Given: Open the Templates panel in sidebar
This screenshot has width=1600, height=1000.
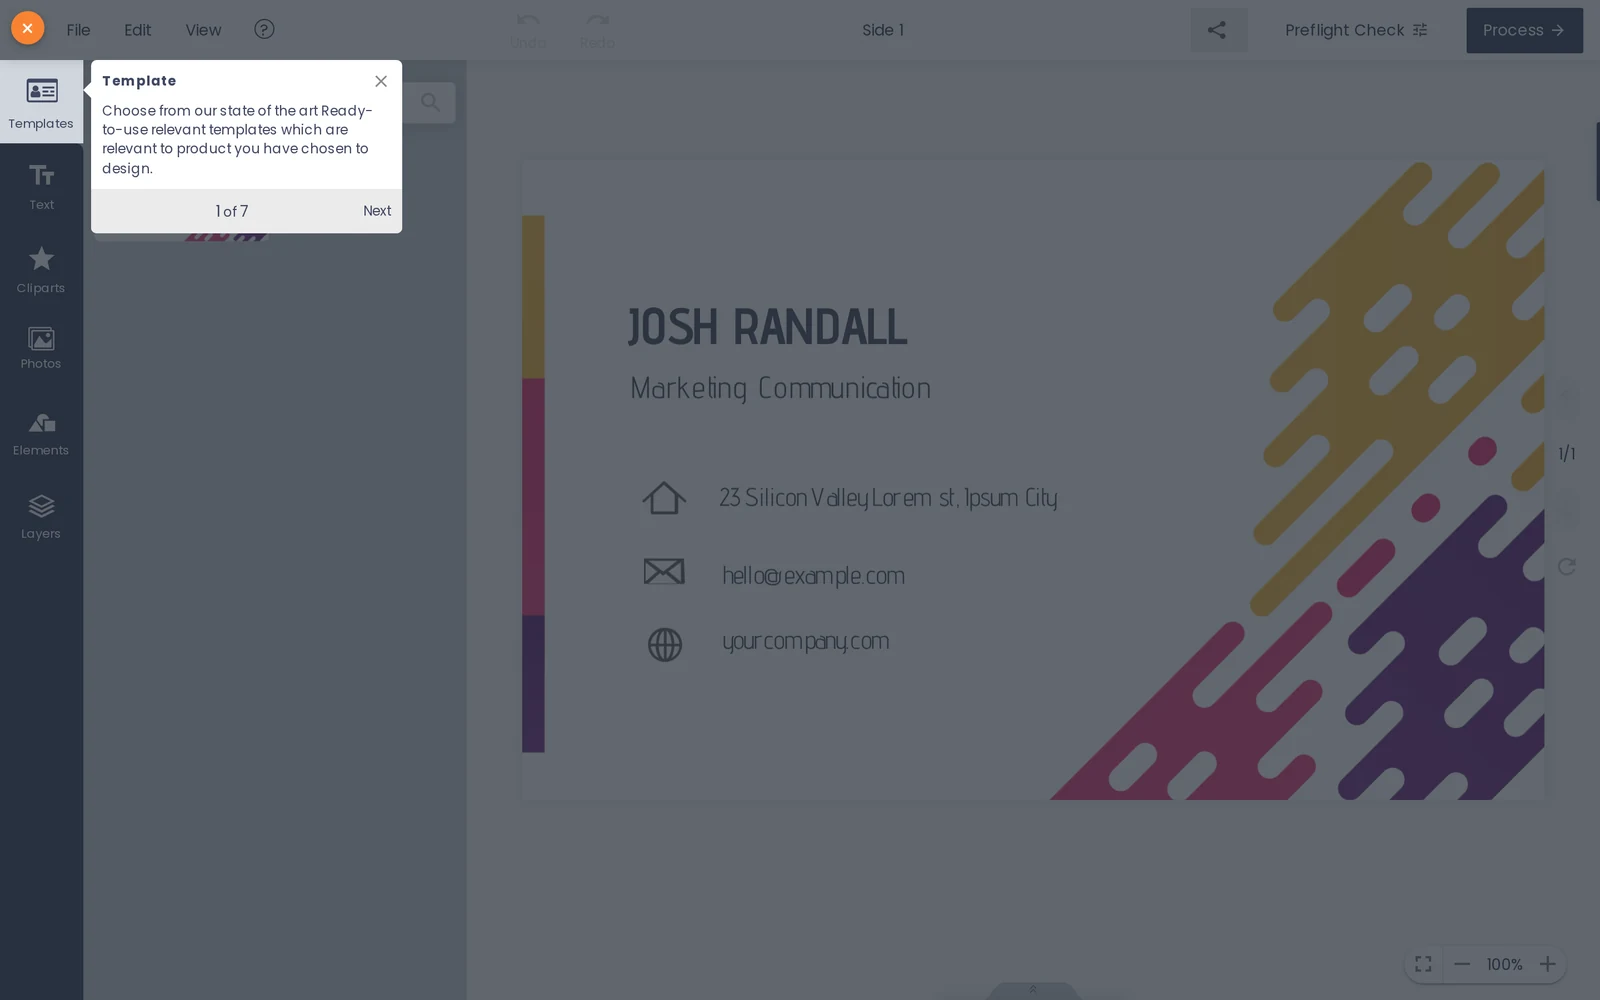Looking at the screenshot, I should [x=41, y=102].
